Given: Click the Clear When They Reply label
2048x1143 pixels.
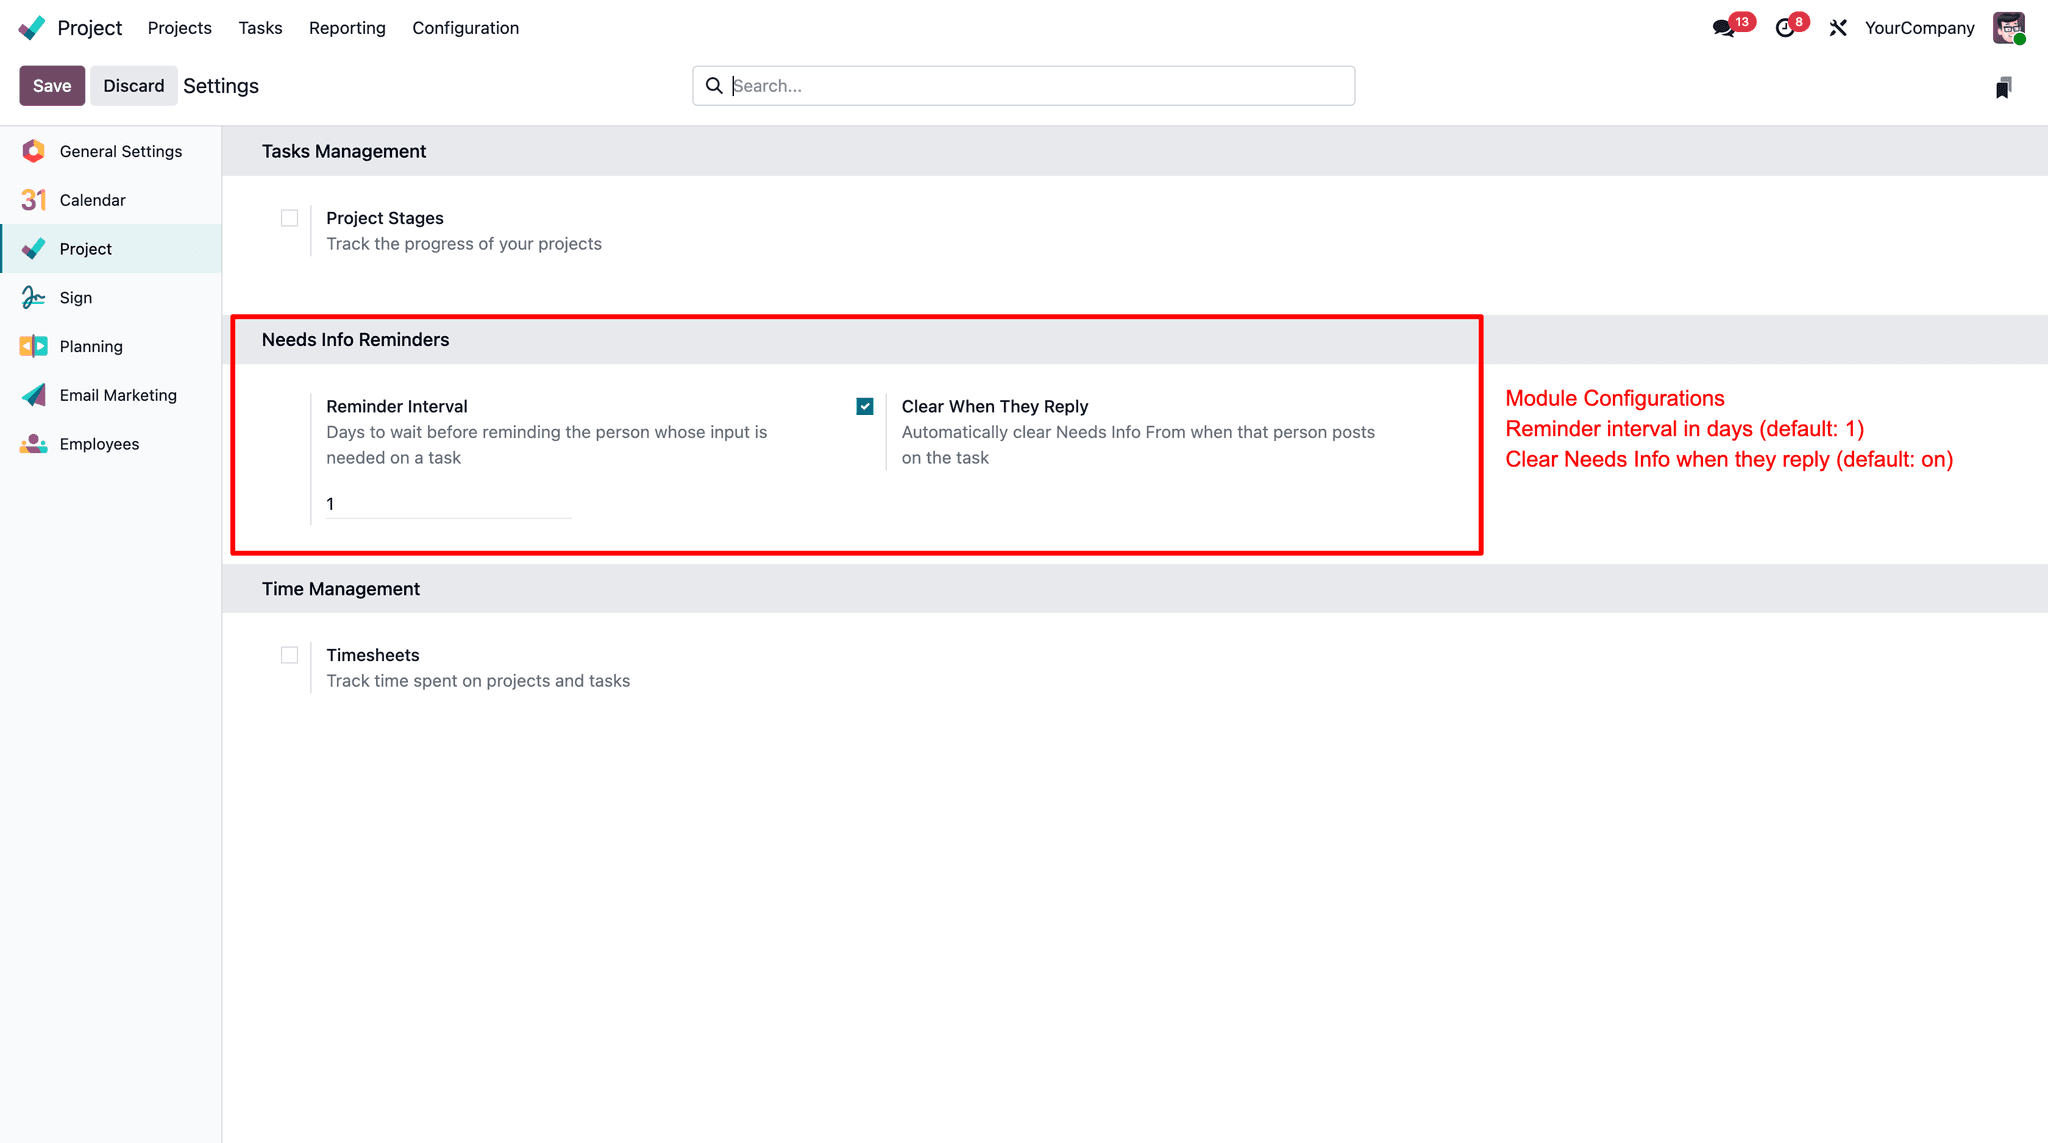Looking at the screenshot, I should (x=995, y=406).
